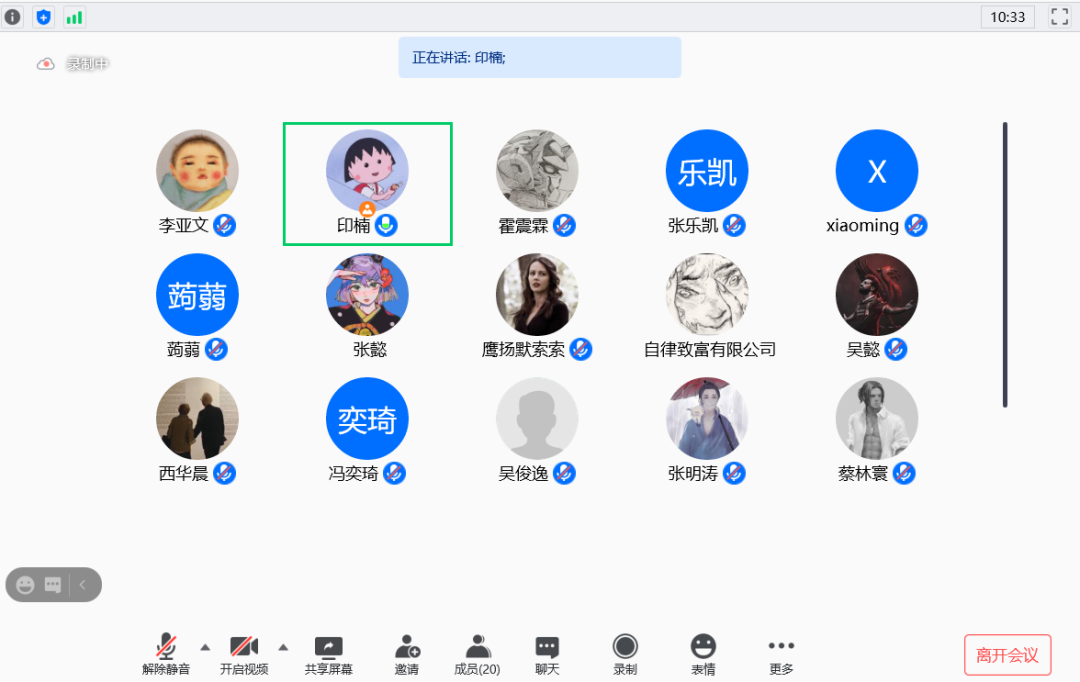Expand video options arrow beside 开启视频
The image size is (1080, 682).
283,646
